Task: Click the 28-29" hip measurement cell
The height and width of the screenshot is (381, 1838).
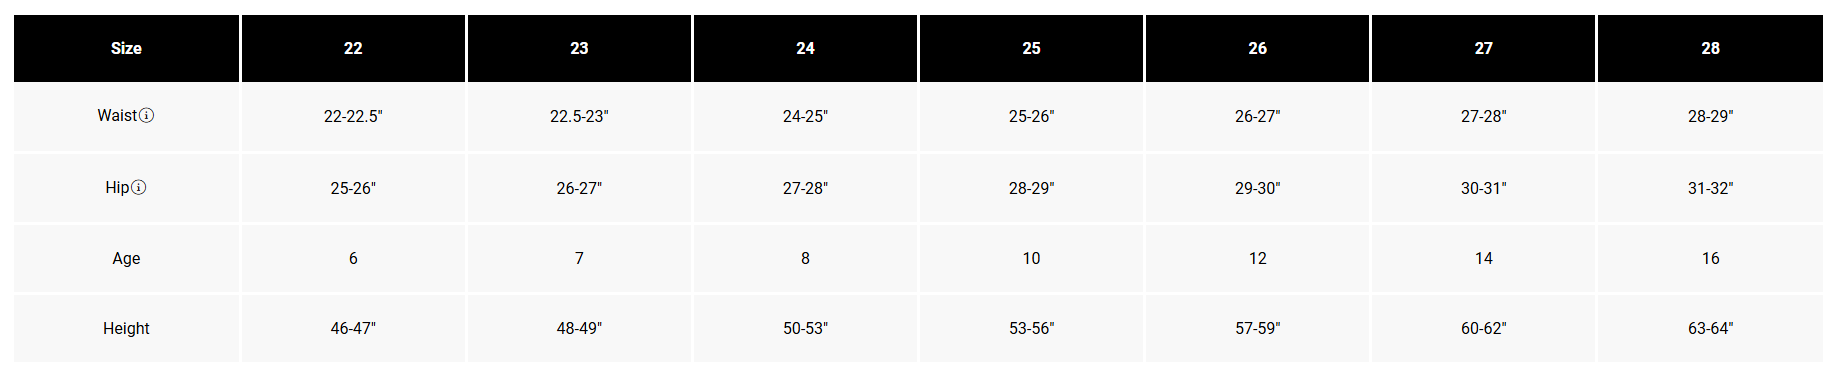Action: (1031, 188)
